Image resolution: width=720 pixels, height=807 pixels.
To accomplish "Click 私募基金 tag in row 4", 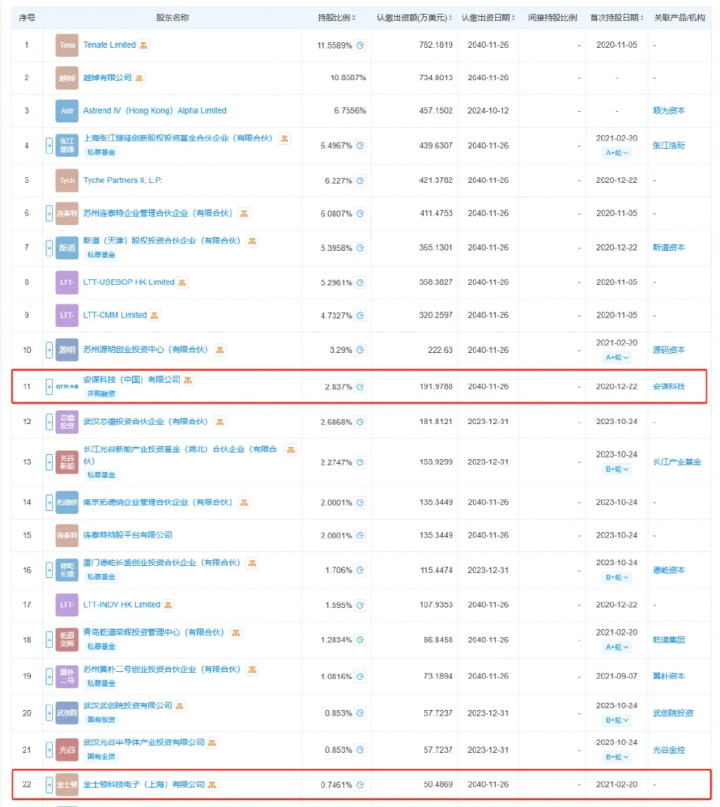I will point(101,152).
